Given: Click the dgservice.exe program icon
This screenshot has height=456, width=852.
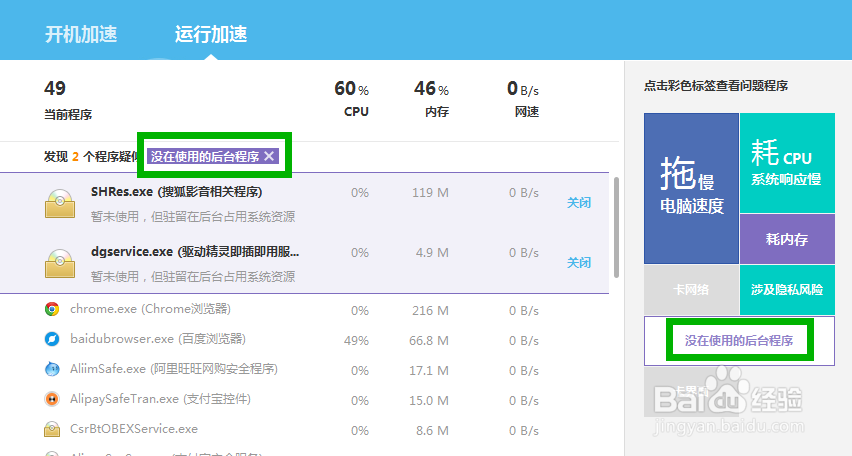Looking at the screenshot, I should coord(60,264).
